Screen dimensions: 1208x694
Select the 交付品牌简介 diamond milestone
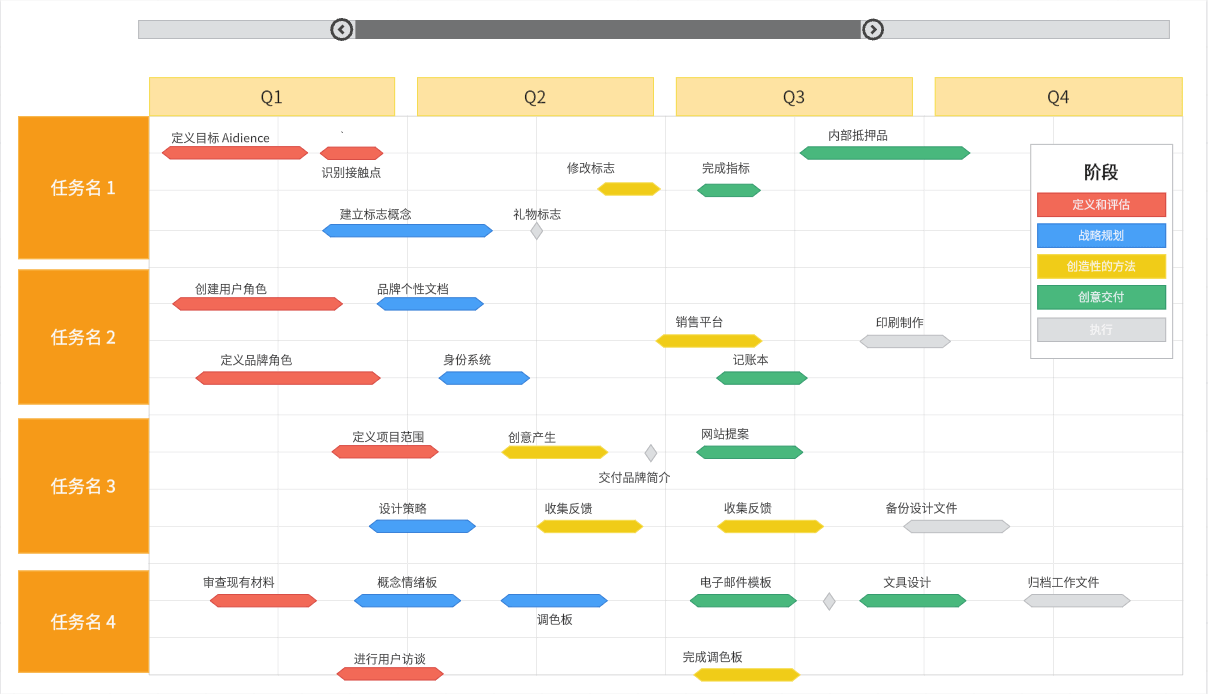pyautogui.click(x=651, y=452)
